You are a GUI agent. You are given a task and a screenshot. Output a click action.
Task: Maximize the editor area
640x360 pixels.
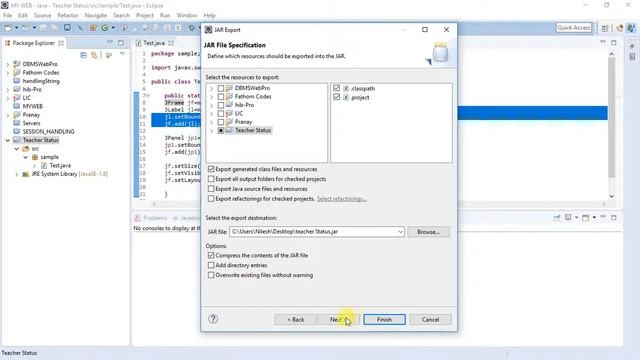[614, 42]
